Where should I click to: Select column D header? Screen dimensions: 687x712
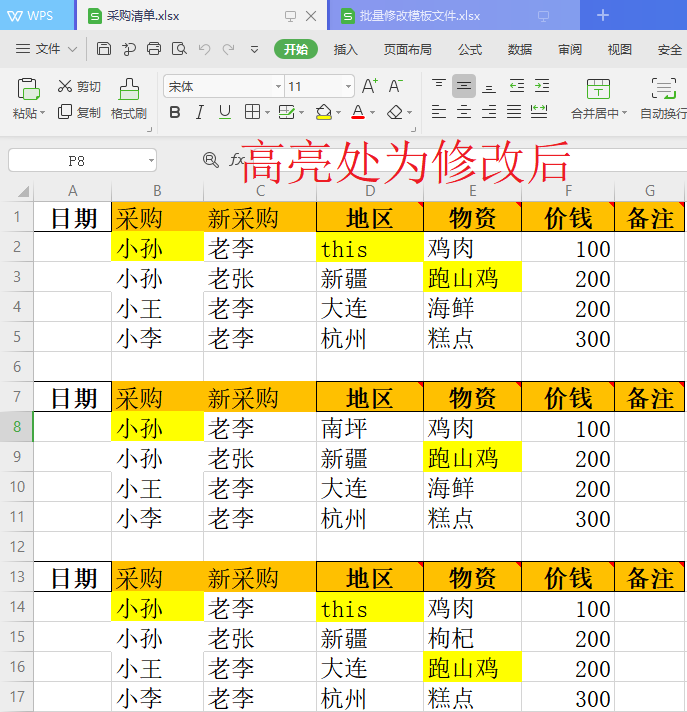370,191
